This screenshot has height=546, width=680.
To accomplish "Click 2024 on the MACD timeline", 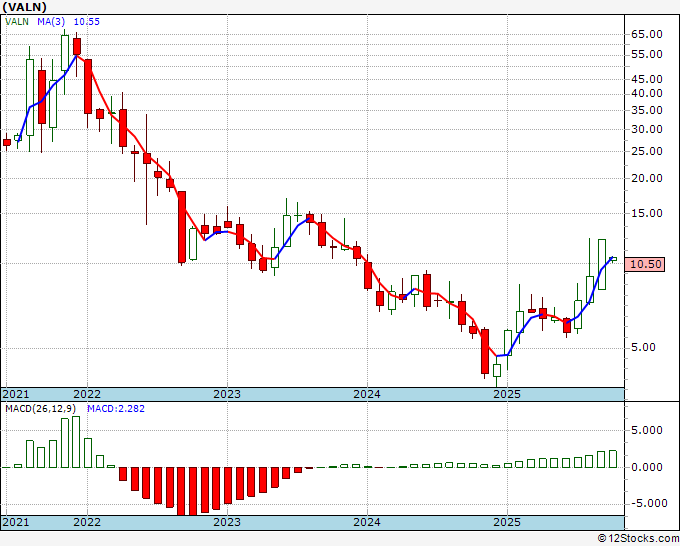I will [x=367, y=522].
